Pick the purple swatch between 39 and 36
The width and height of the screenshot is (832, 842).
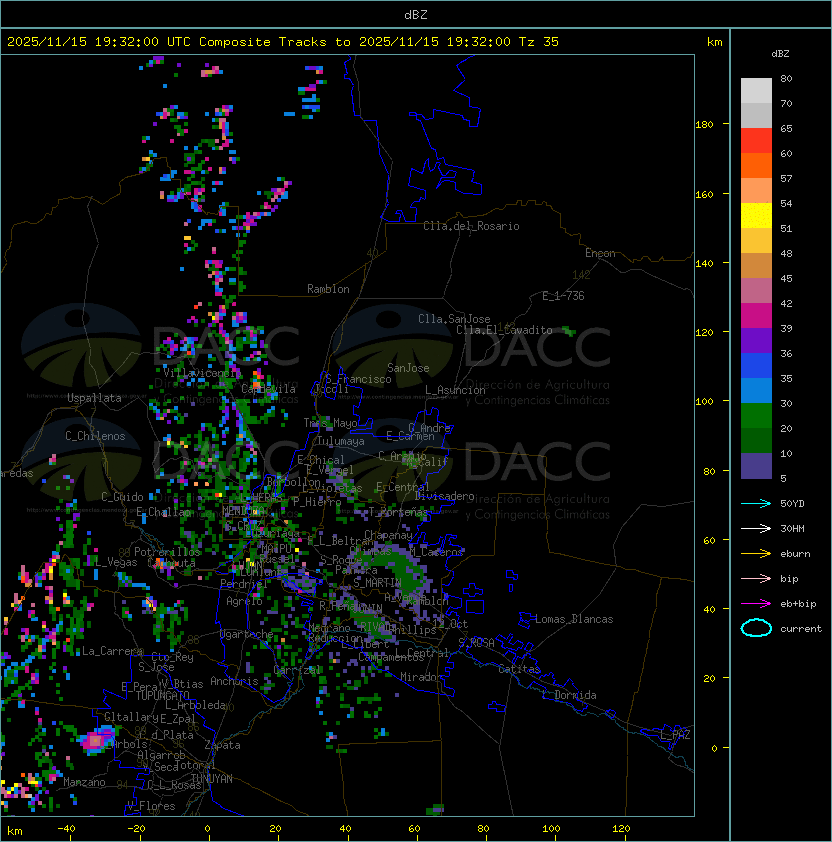(x=756, y=341)
